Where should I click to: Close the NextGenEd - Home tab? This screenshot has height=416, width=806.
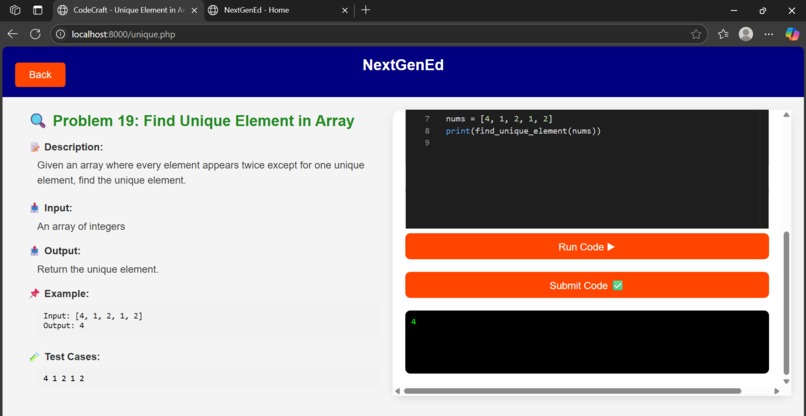345,10
